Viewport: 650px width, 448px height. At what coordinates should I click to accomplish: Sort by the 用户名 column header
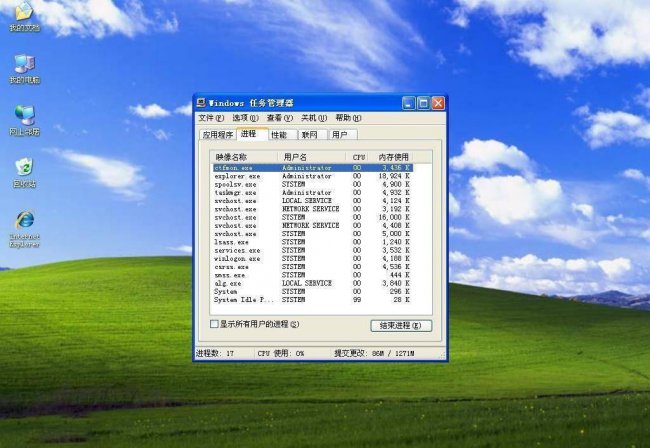tap(312, 157)
